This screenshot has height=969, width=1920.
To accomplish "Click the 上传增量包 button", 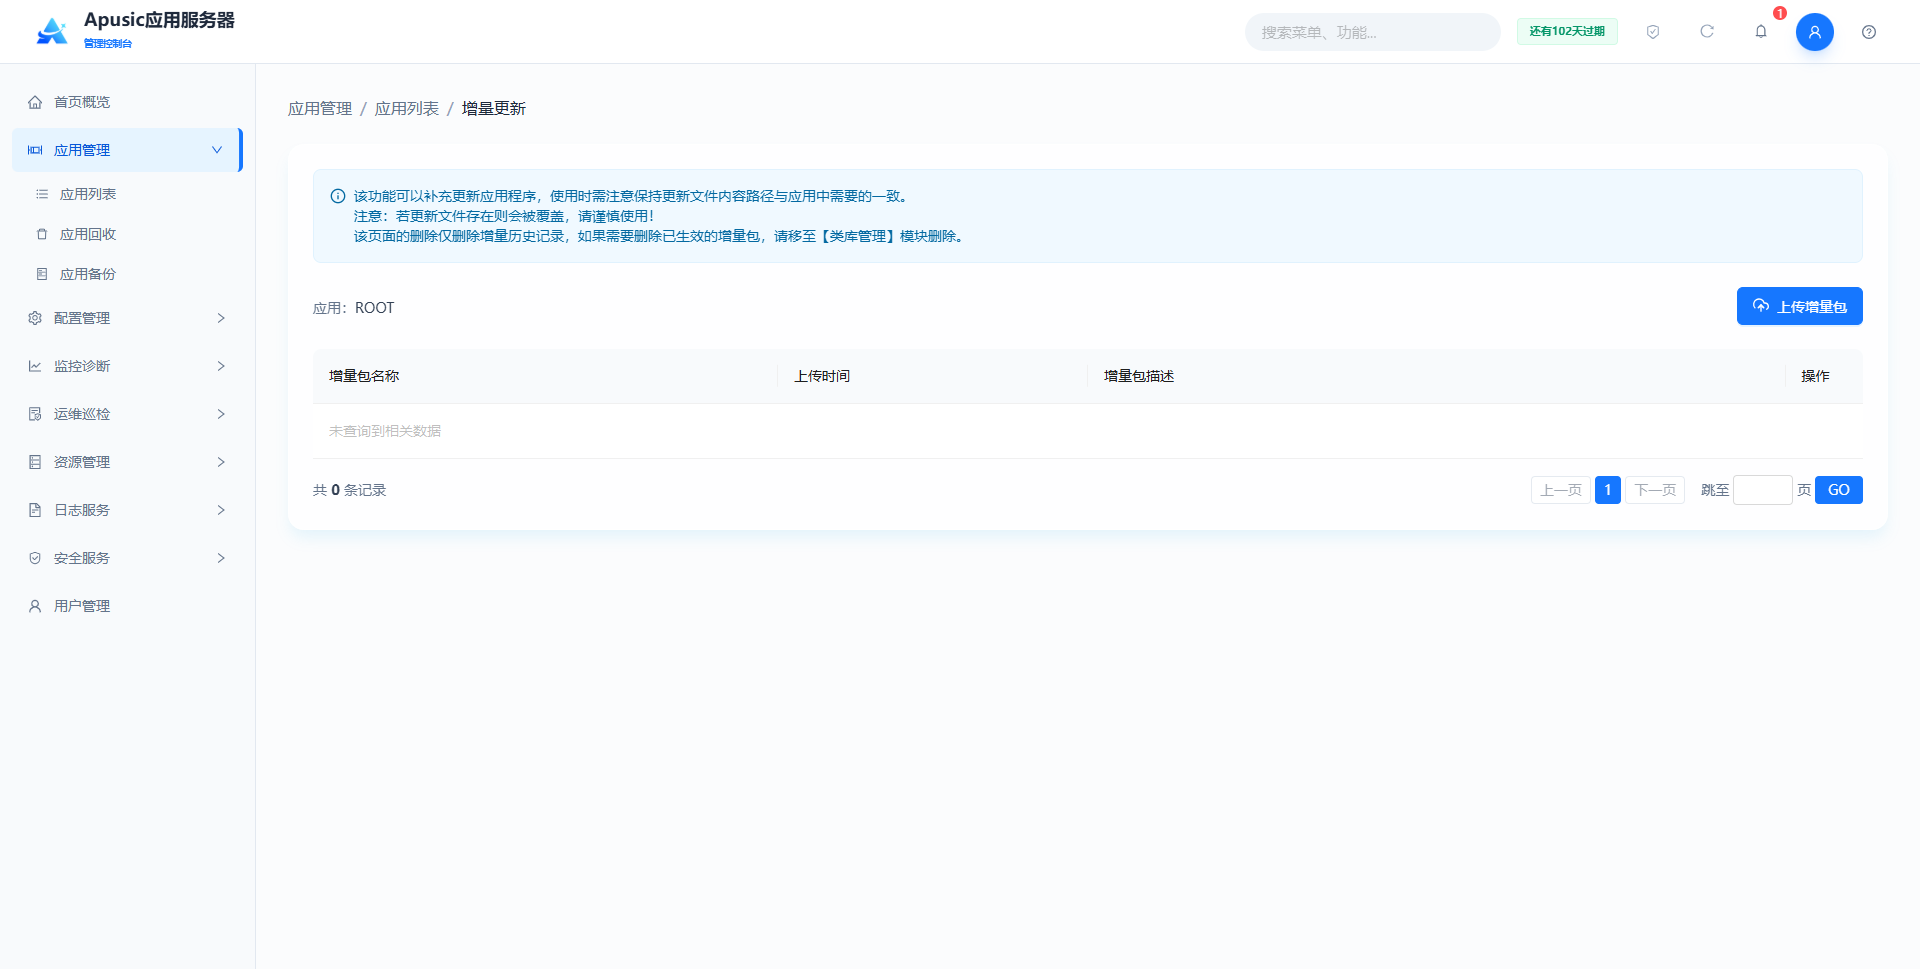I will 1799,306.
